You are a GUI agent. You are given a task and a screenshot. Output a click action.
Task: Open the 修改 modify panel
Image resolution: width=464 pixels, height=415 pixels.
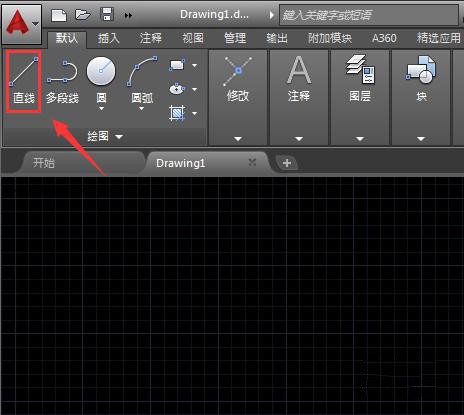pyautogui.click(x=238, y=79)
